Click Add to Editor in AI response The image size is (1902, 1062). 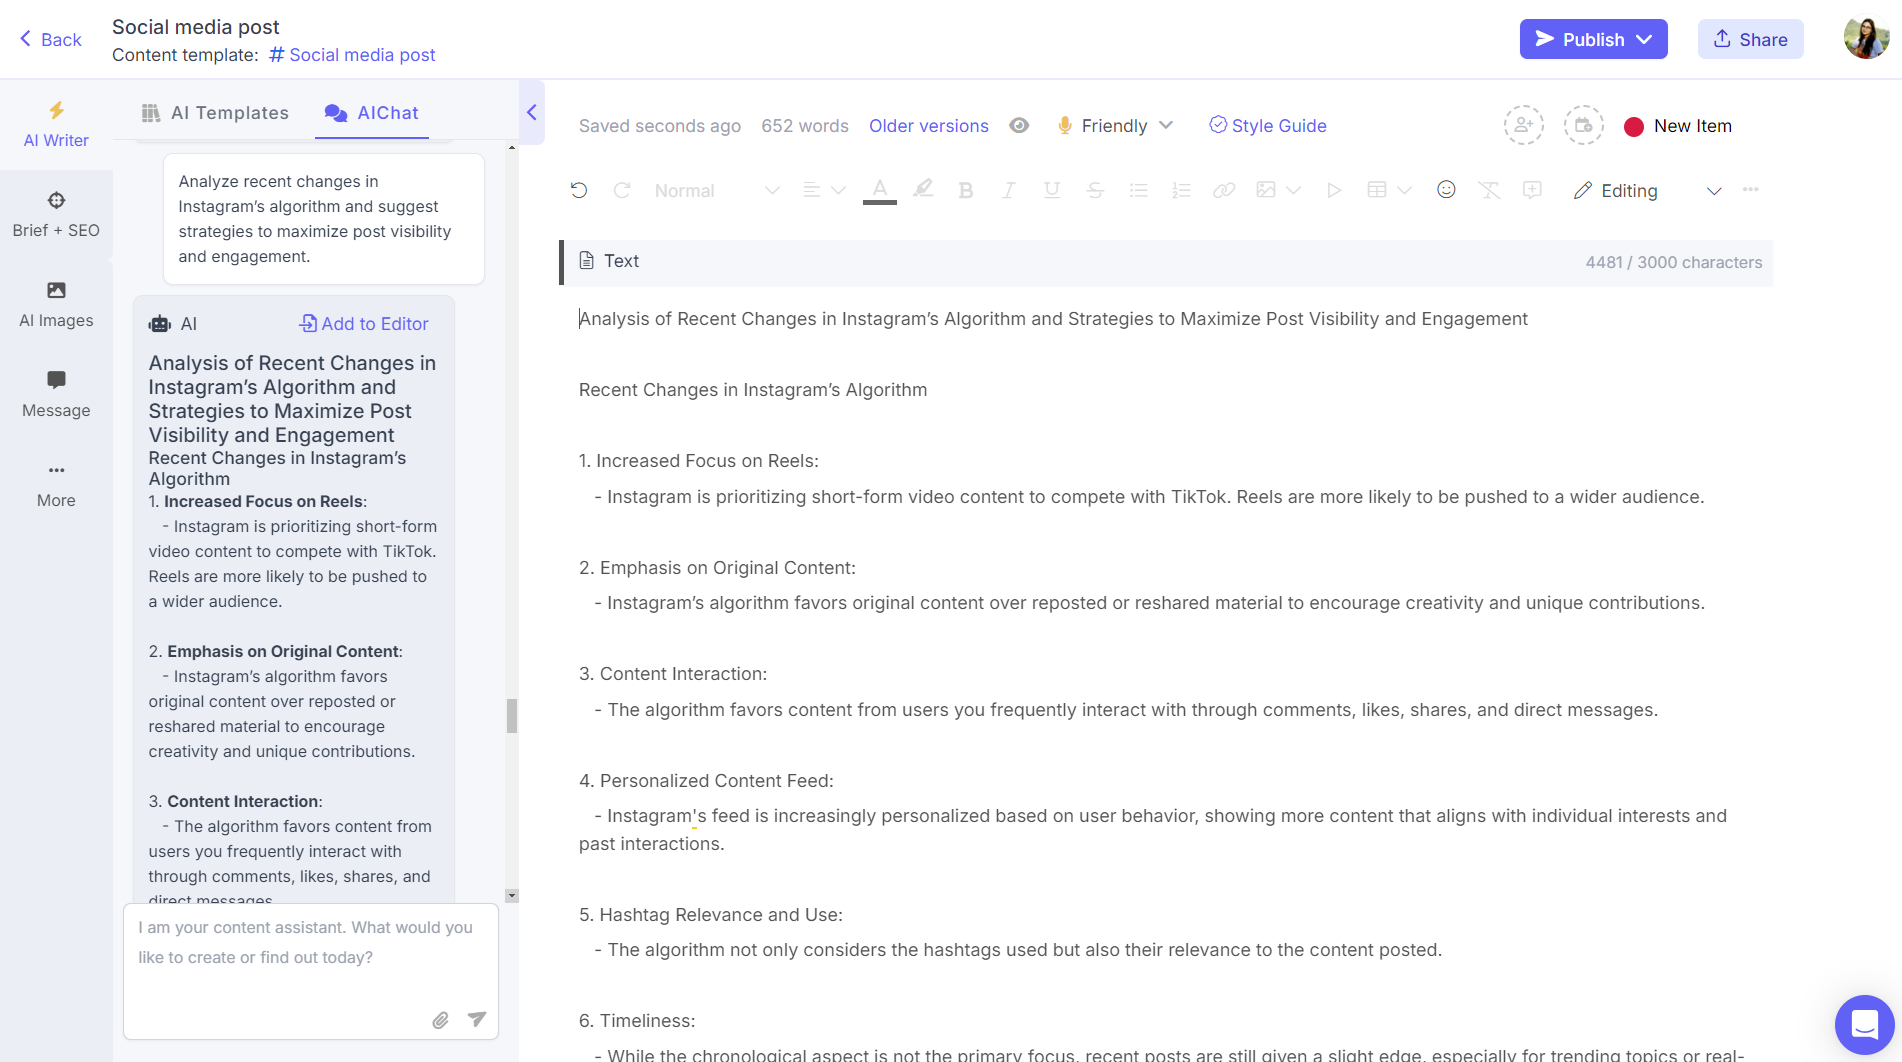[364, 324]
